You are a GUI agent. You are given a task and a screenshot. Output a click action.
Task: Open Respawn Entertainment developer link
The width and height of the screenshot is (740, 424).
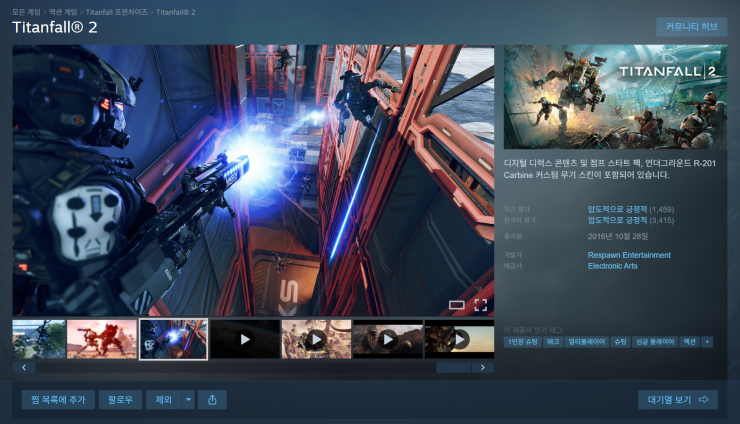click(629, 255)
